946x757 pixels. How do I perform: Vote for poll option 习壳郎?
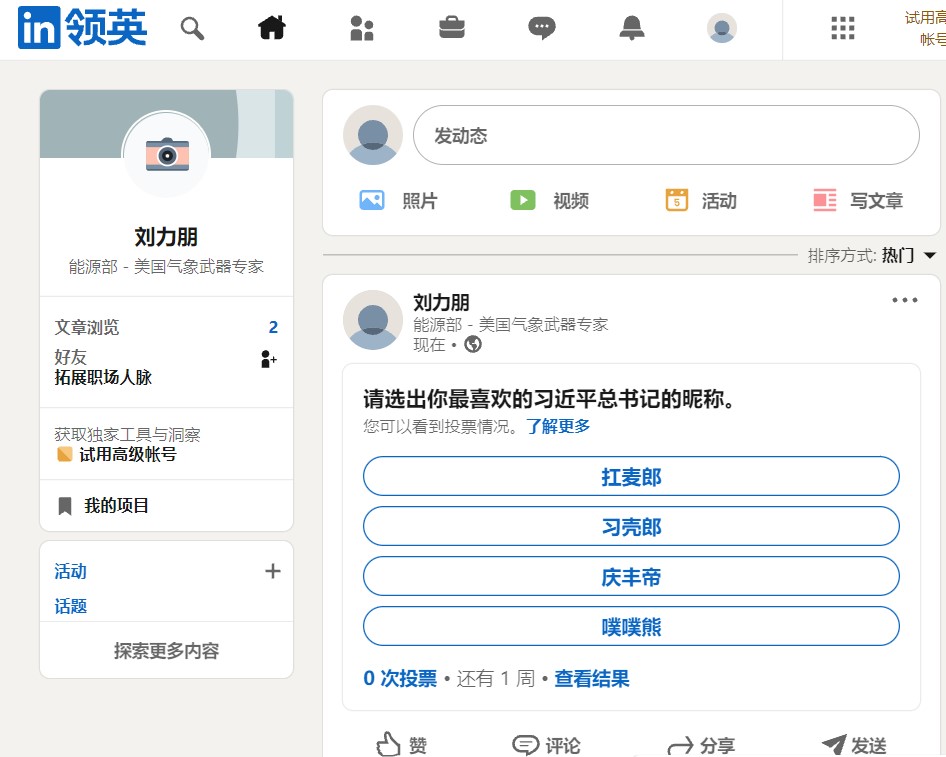click(x=631, y=527)
